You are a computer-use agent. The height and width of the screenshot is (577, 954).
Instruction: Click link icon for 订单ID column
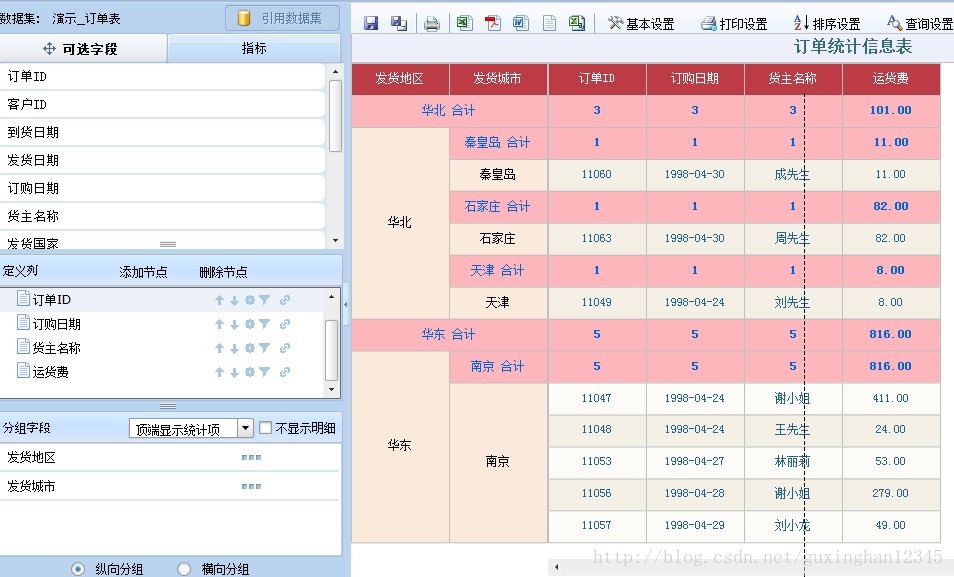click(x=285, y=300)
